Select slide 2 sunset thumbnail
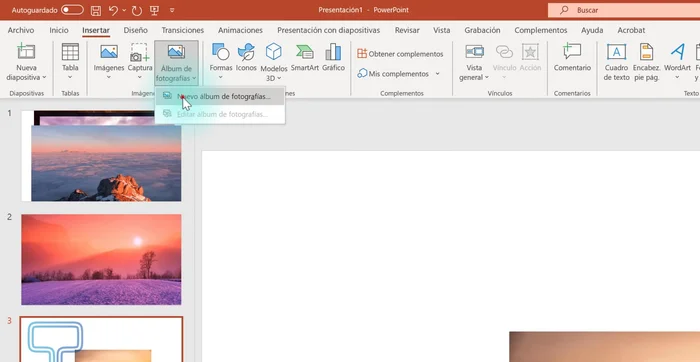The image size is (700, 362). pos(101,259)
